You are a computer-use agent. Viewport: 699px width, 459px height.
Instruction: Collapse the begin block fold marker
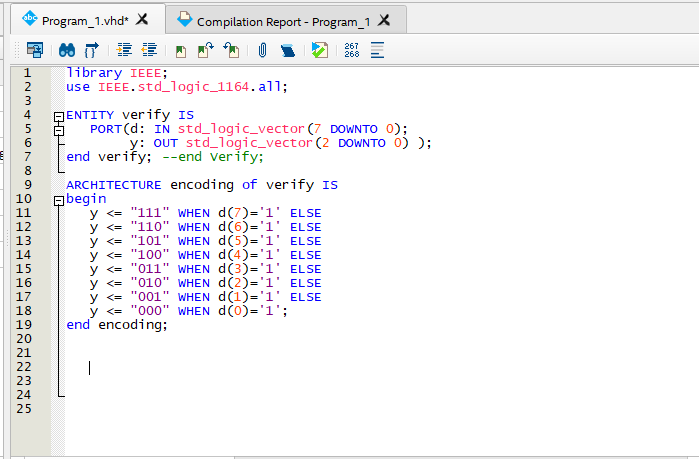[x=59, y=201]
